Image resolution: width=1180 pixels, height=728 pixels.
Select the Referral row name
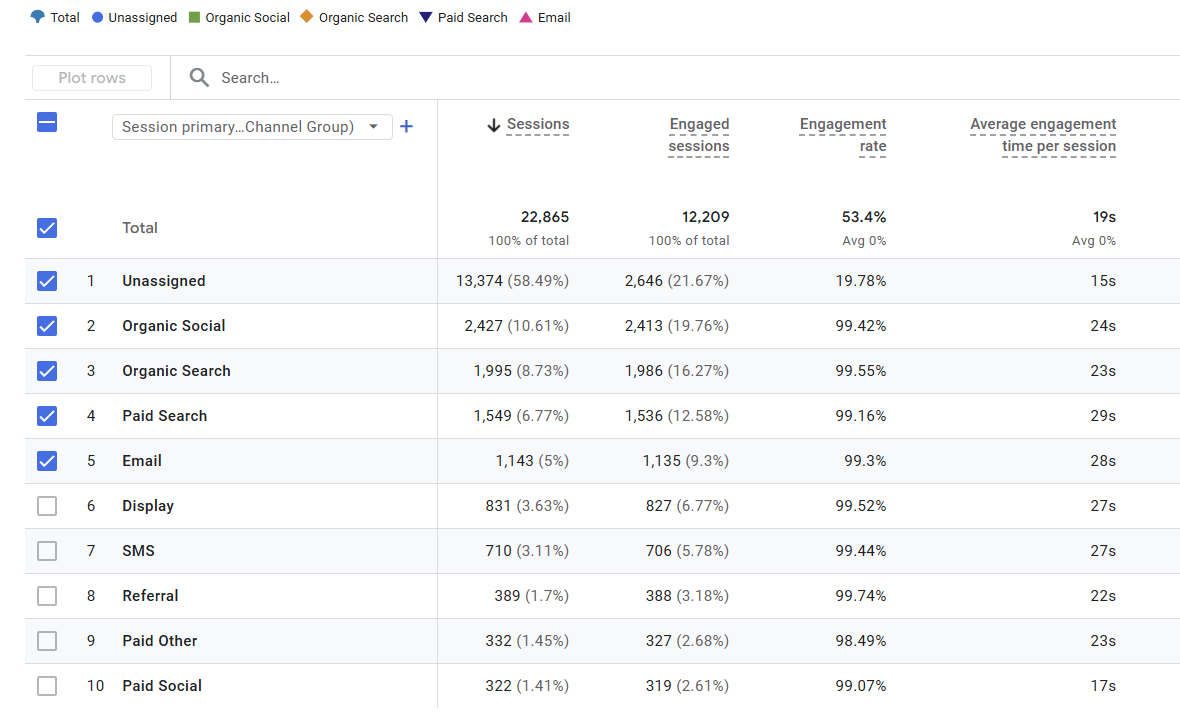150,596
